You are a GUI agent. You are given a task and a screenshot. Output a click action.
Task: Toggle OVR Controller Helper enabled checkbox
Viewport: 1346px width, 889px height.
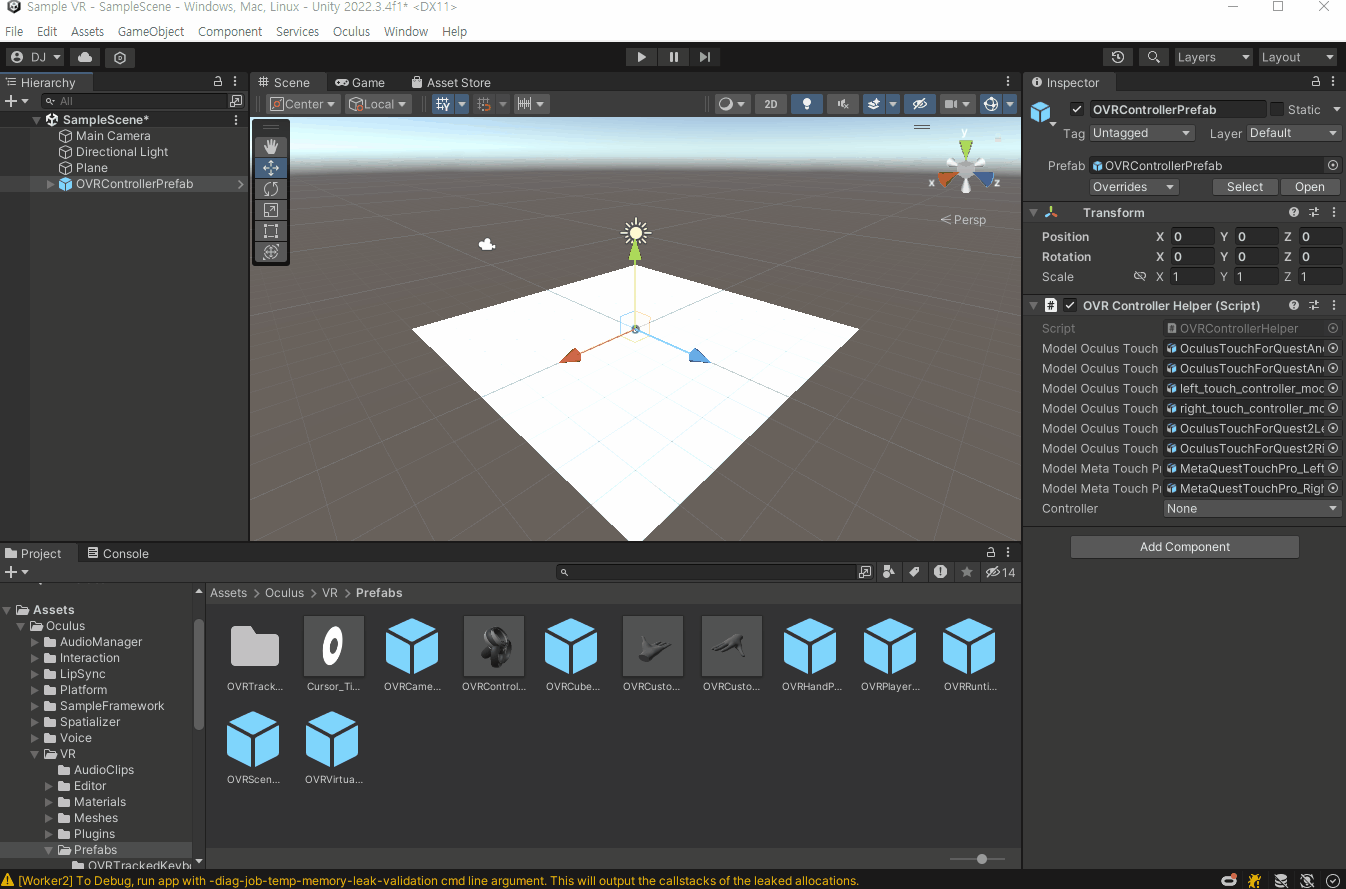[x=1070, y=305]
